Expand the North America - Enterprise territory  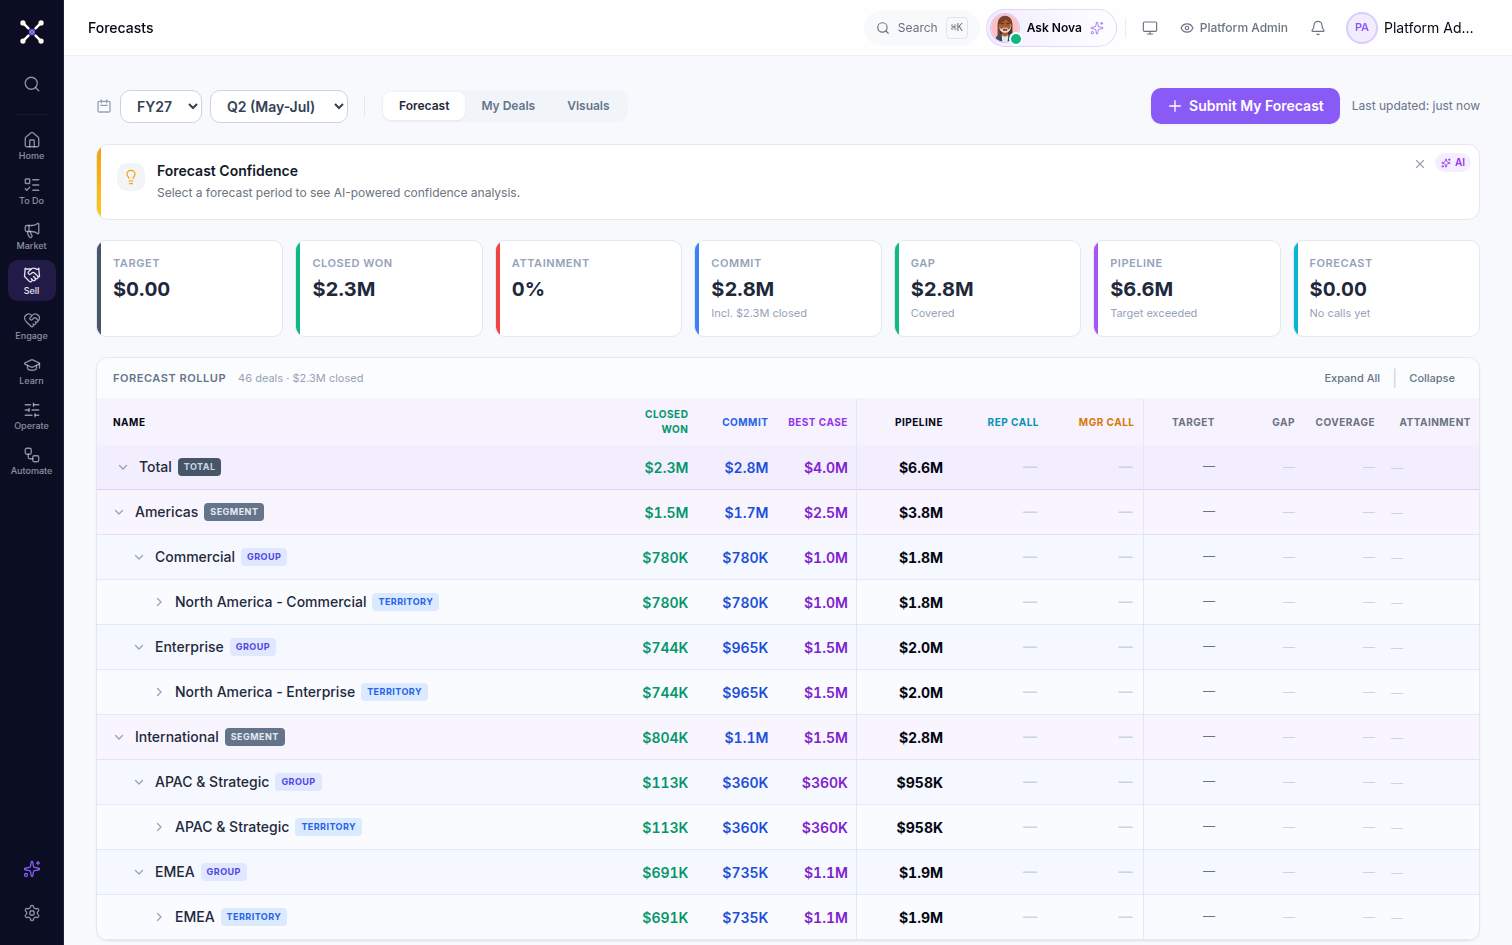159,692
